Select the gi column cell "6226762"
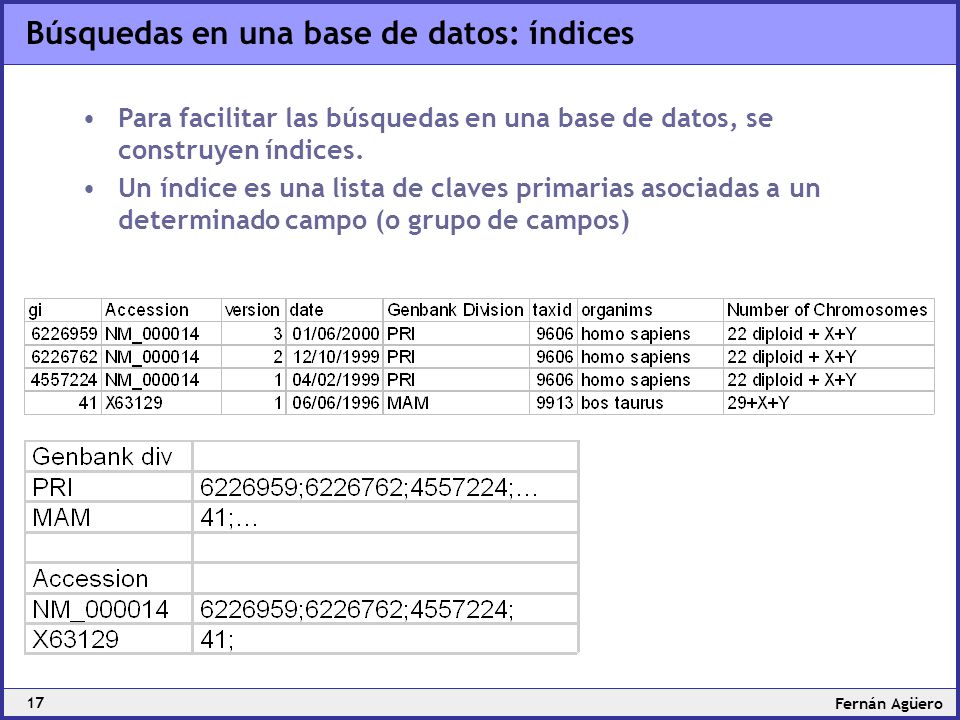 pos(64,357)
